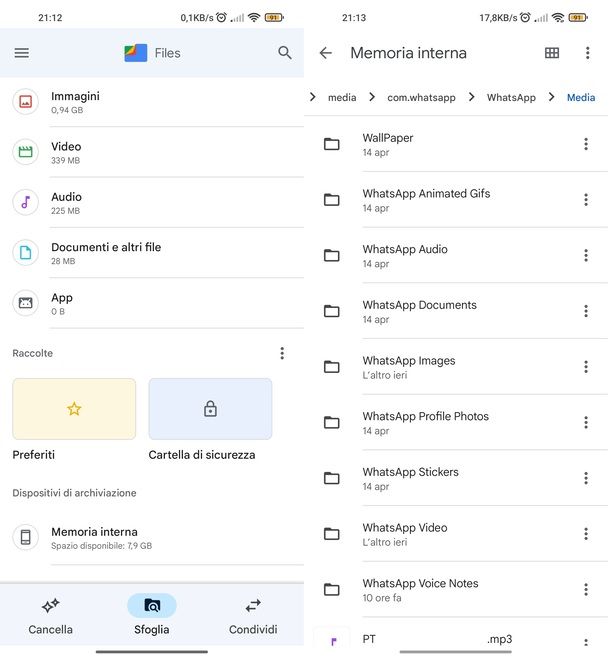
Task: Navigate to WhatsApp breadcrumb folder
Action: [x=511, y=98]
